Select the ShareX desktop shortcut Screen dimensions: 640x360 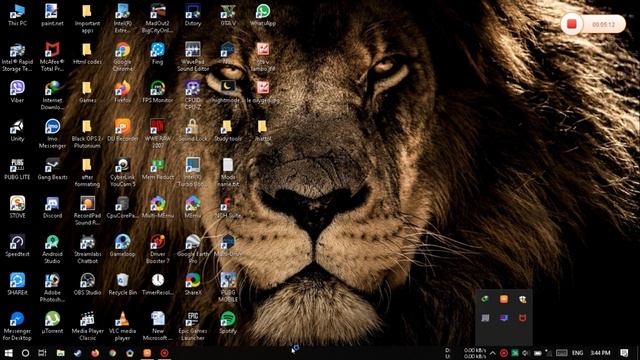(193, 284)
